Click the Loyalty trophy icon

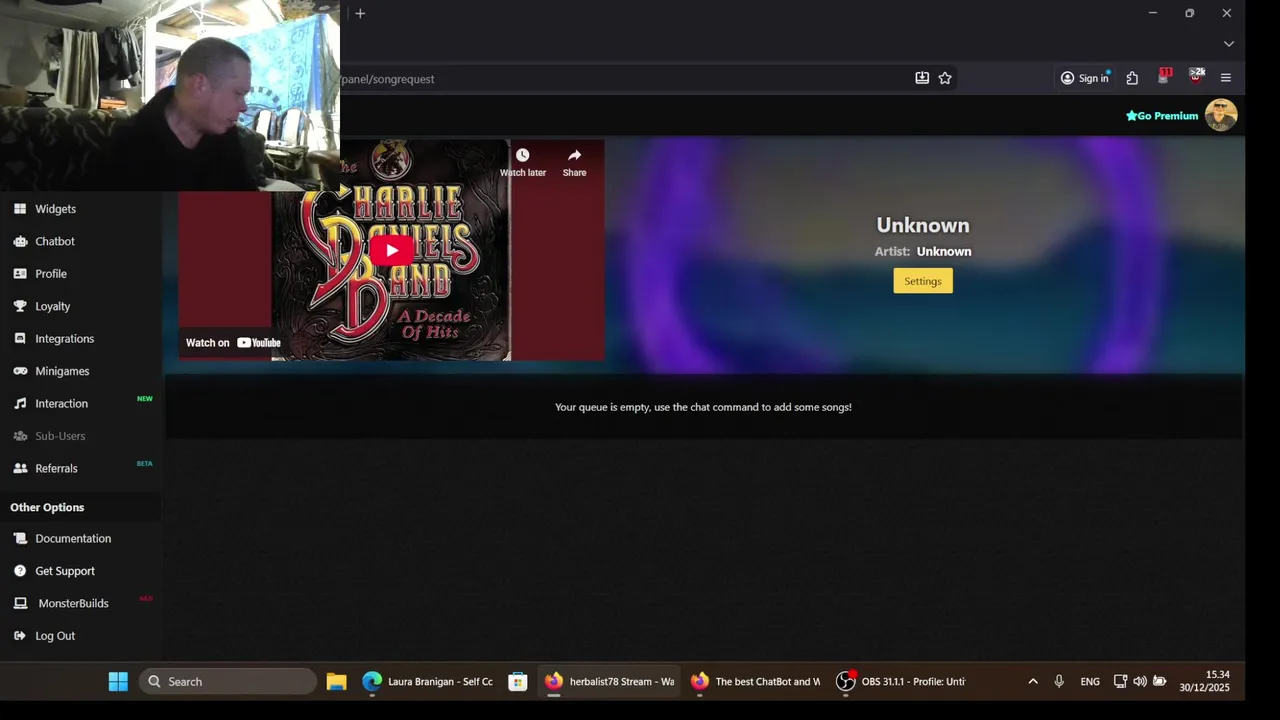(x=20, y=306)
